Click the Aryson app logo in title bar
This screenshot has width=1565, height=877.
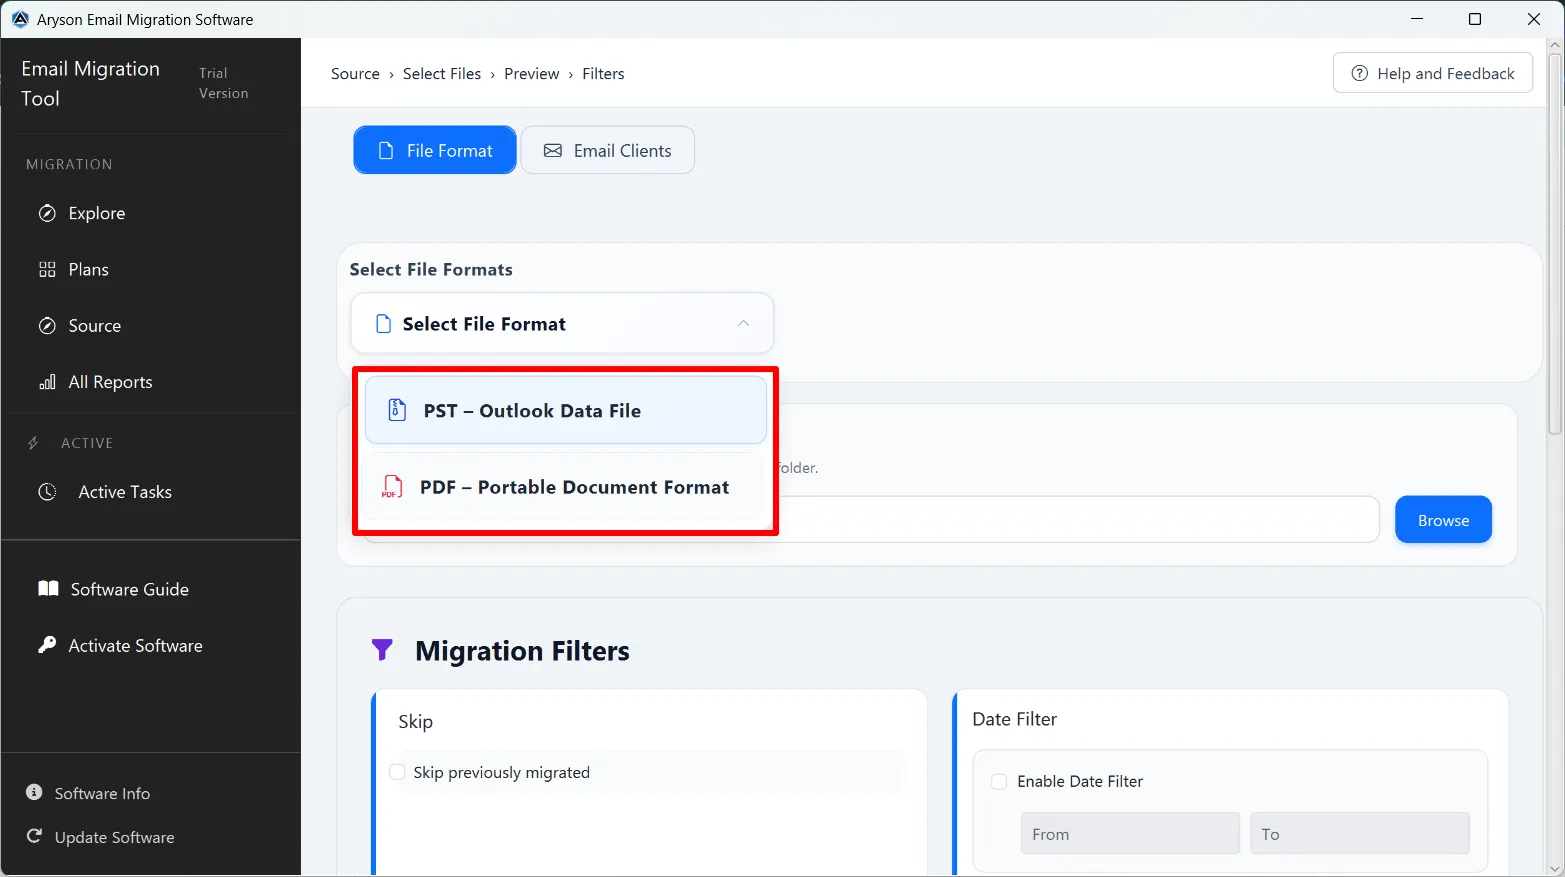pos(20,19)
